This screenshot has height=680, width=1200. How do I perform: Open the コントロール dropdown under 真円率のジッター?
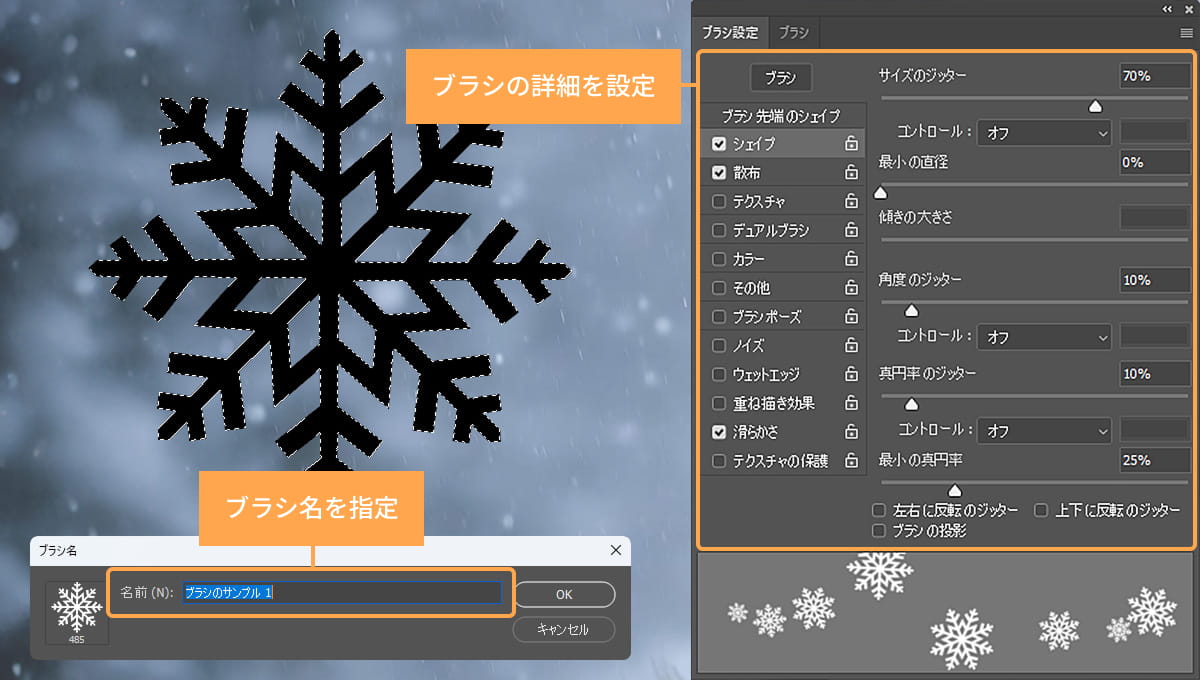click(1043, 430)
